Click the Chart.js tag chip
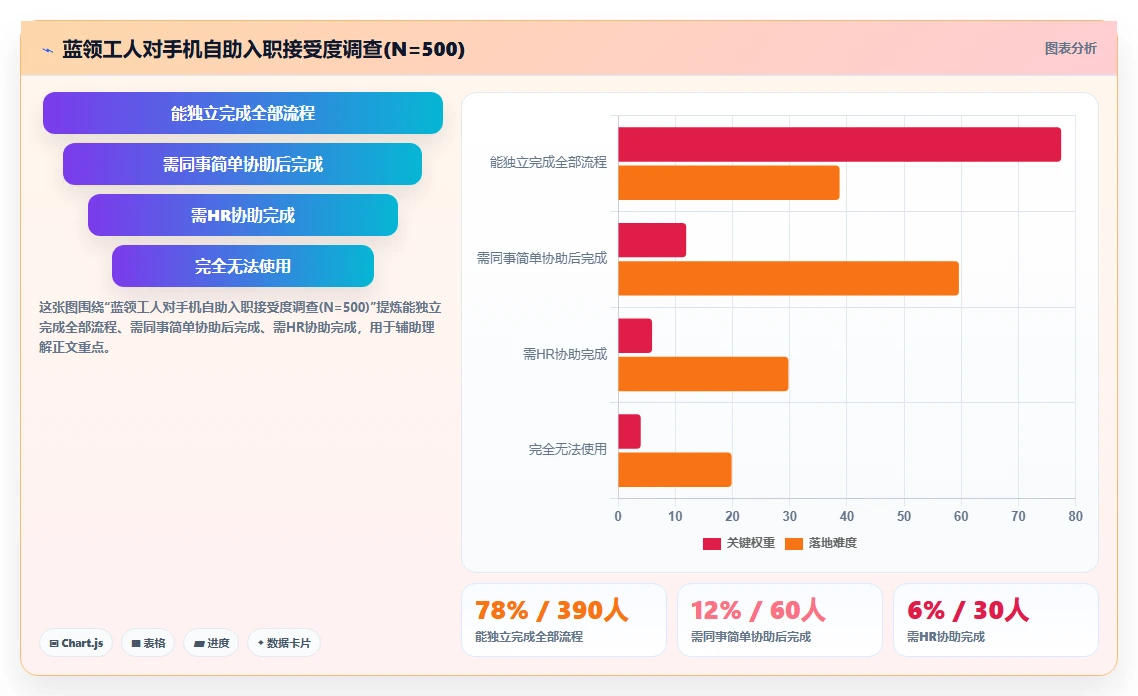 [76, 643]
